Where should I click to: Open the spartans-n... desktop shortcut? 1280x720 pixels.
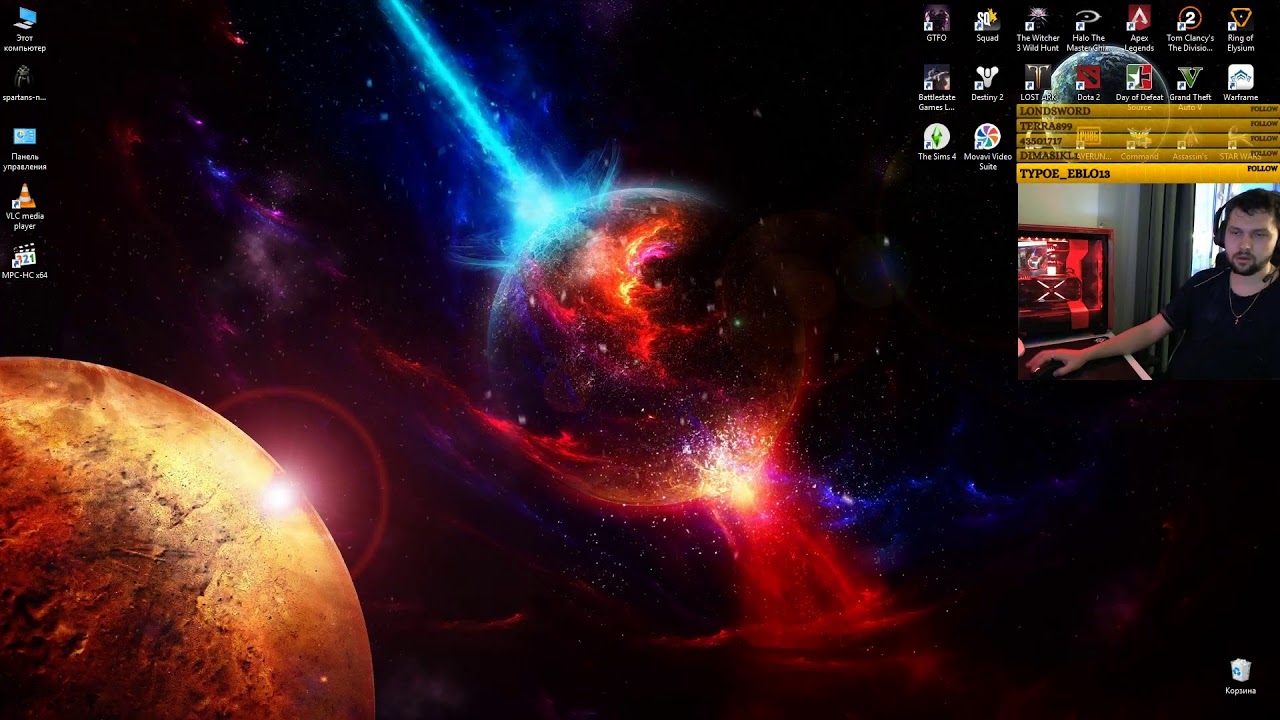(x=24, y=84)
